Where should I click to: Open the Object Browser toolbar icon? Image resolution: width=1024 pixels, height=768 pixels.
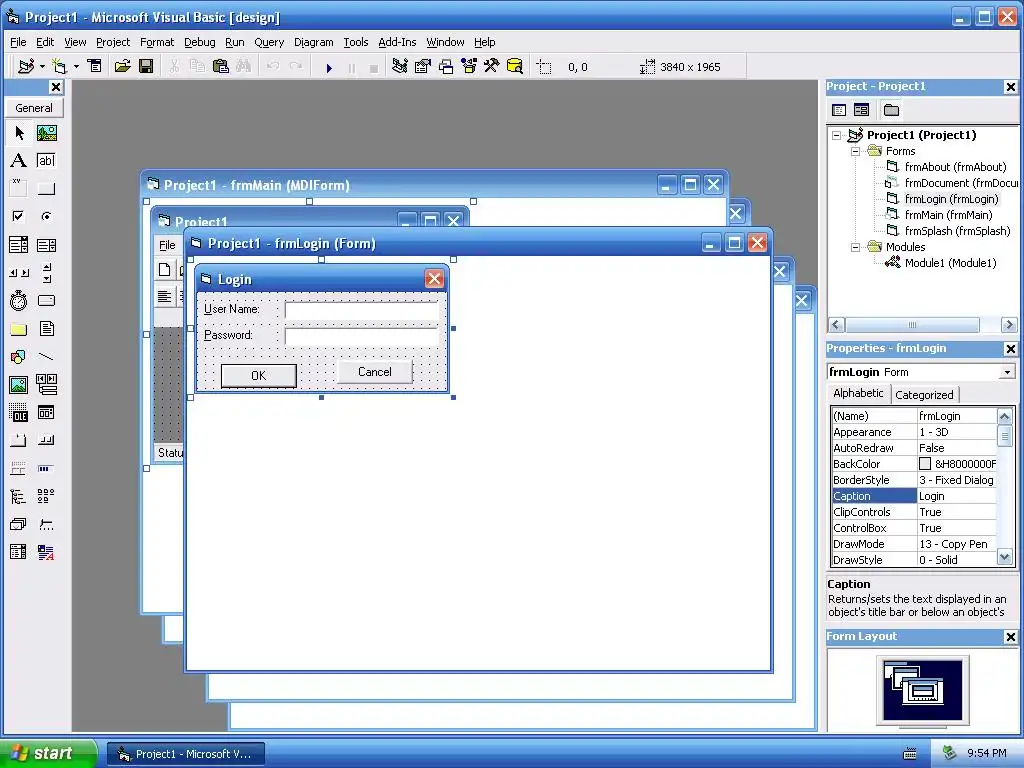point(469,66)
